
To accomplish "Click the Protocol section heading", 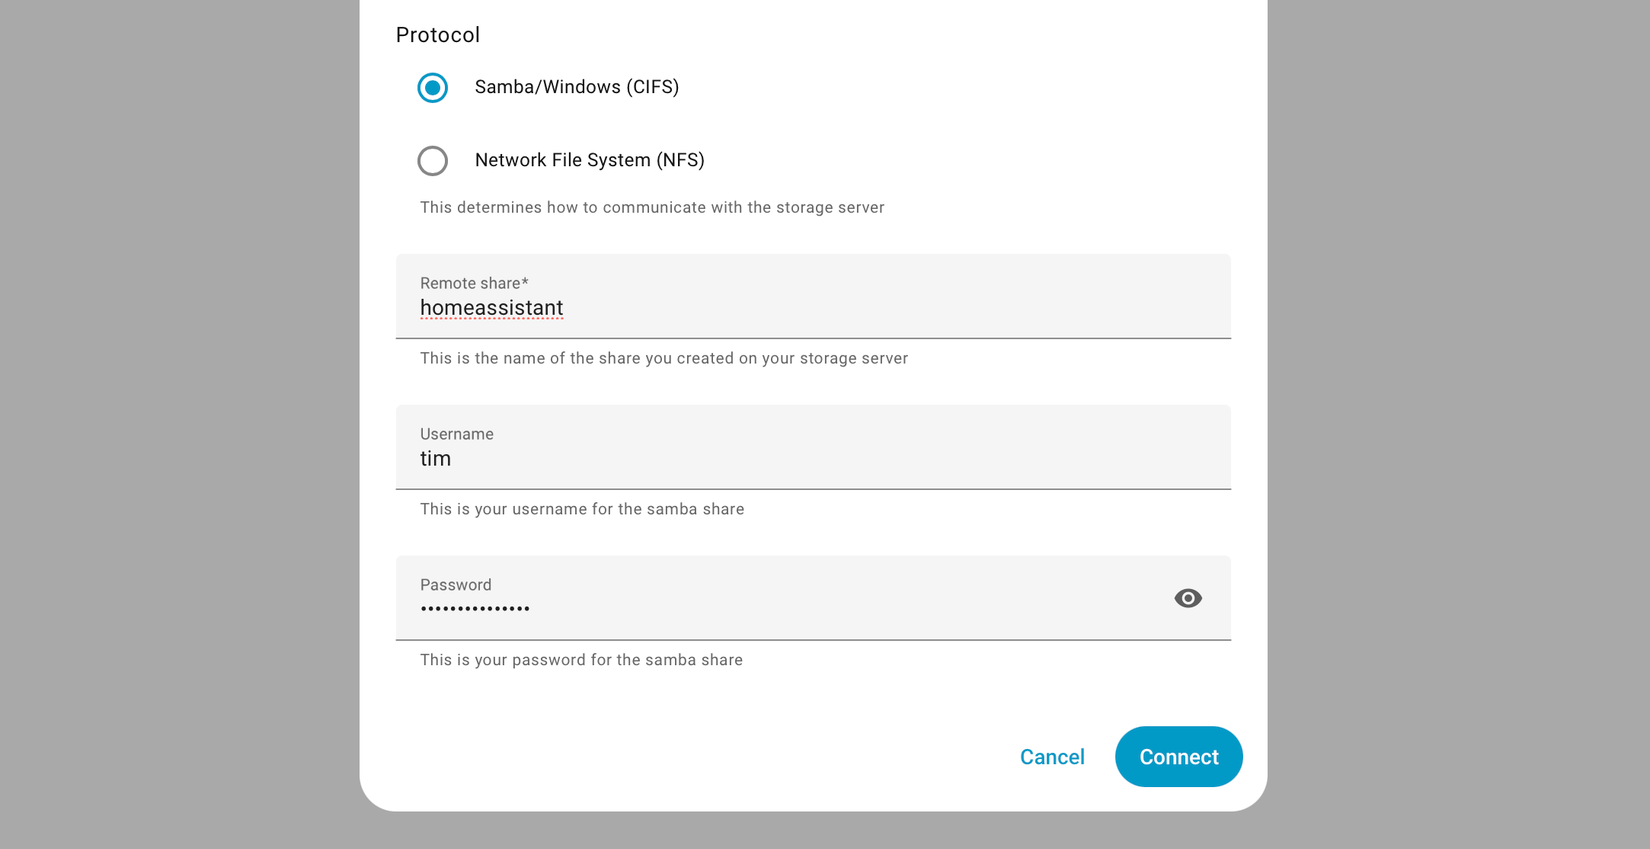I will click(438, 34).
